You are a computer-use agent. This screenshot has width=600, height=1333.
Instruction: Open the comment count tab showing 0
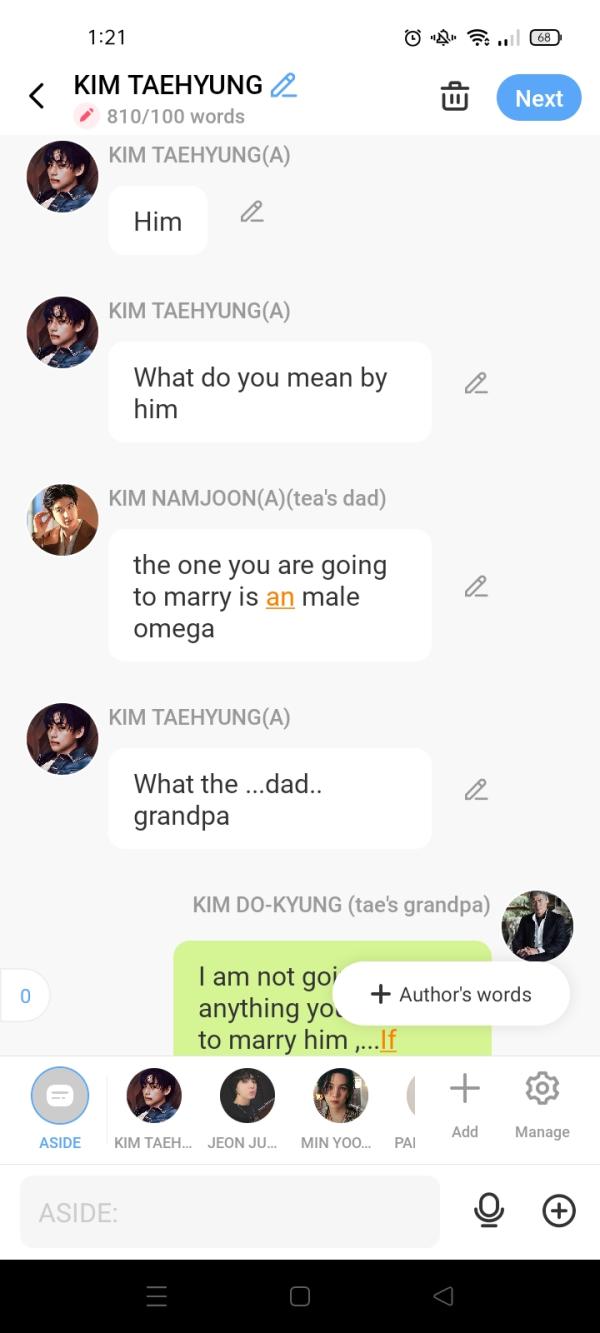(x=25, y=996)
